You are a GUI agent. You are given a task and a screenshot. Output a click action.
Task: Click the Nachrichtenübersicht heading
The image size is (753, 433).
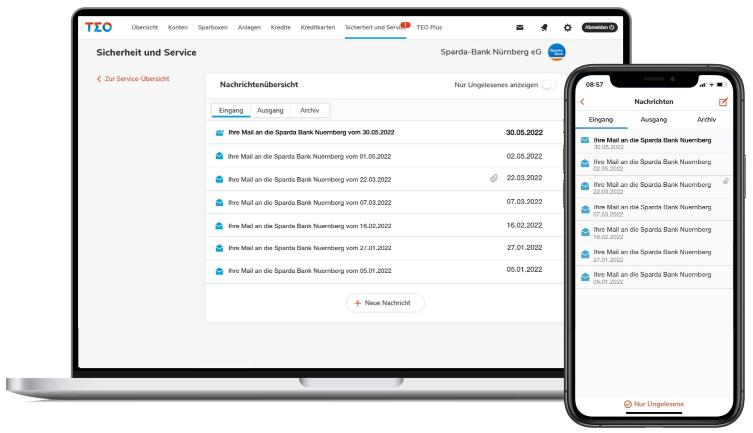(259, 84)
